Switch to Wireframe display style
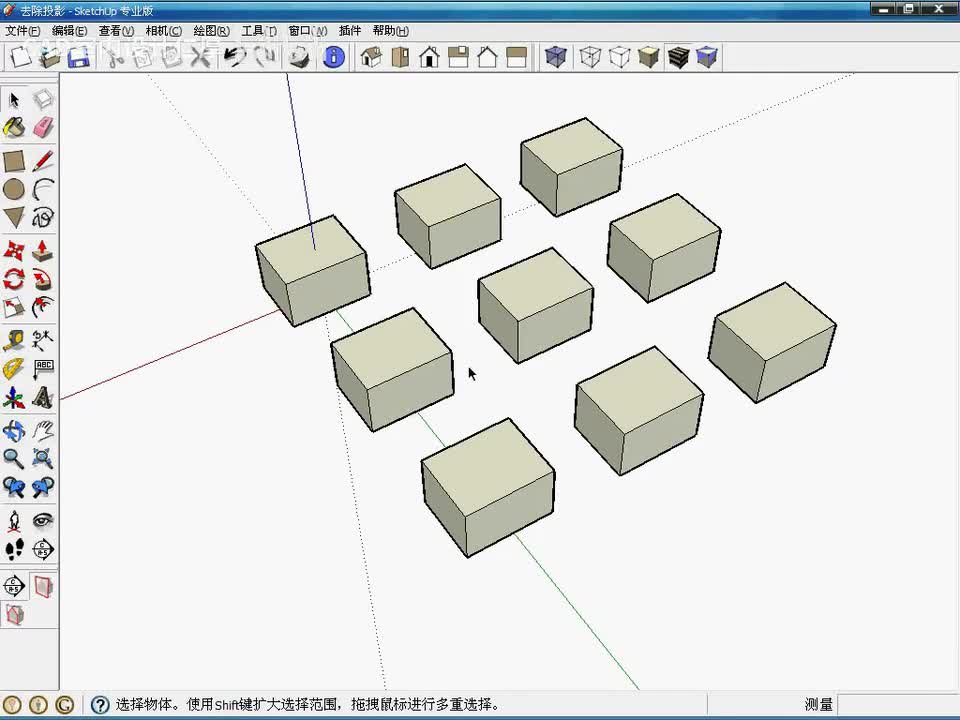 pos(590,57)
